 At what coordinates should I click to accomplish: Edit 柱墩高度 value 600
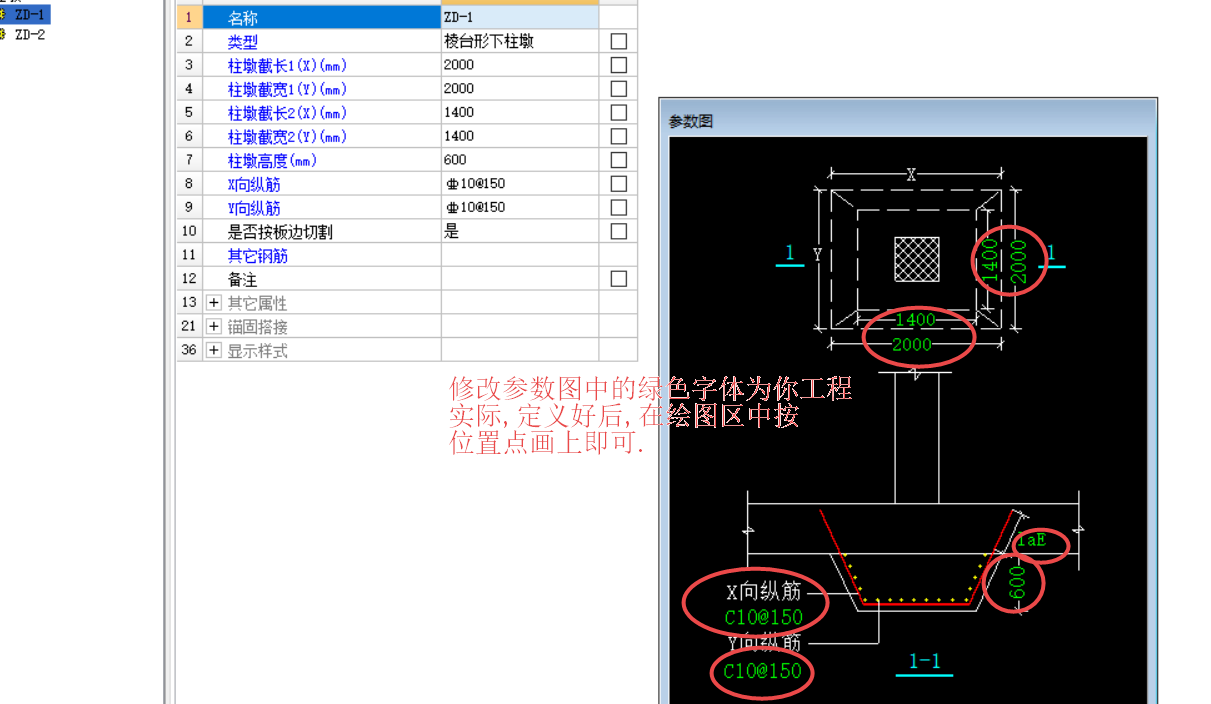click(x=520, y=160)
